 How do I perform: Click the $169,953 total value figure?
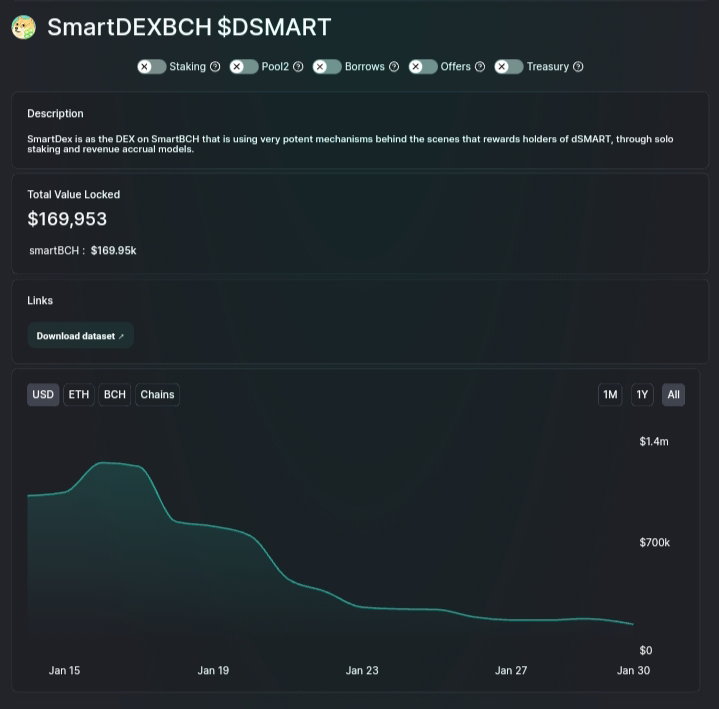pos(67,219)
